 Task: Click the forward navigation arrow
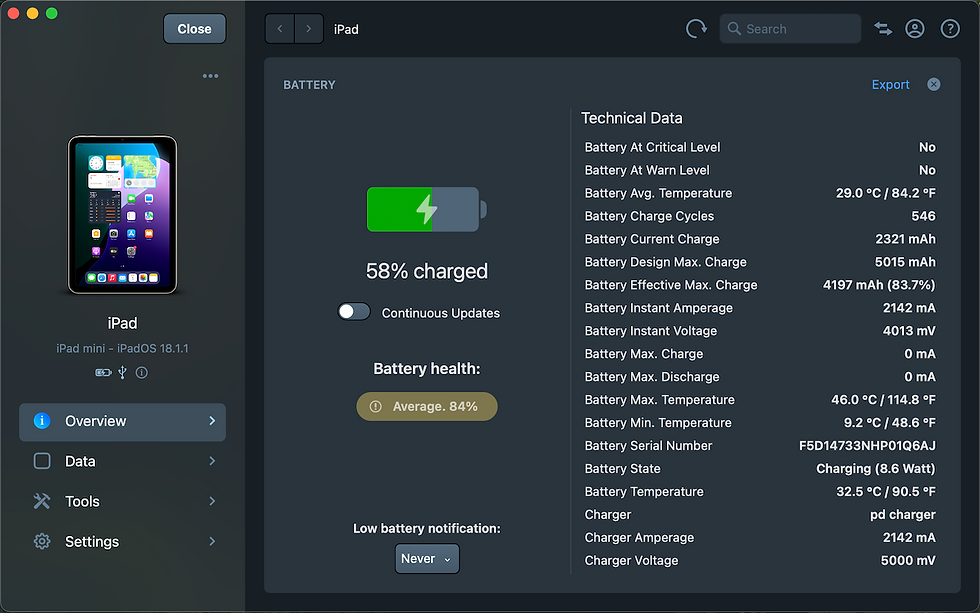tap(309, 29)
